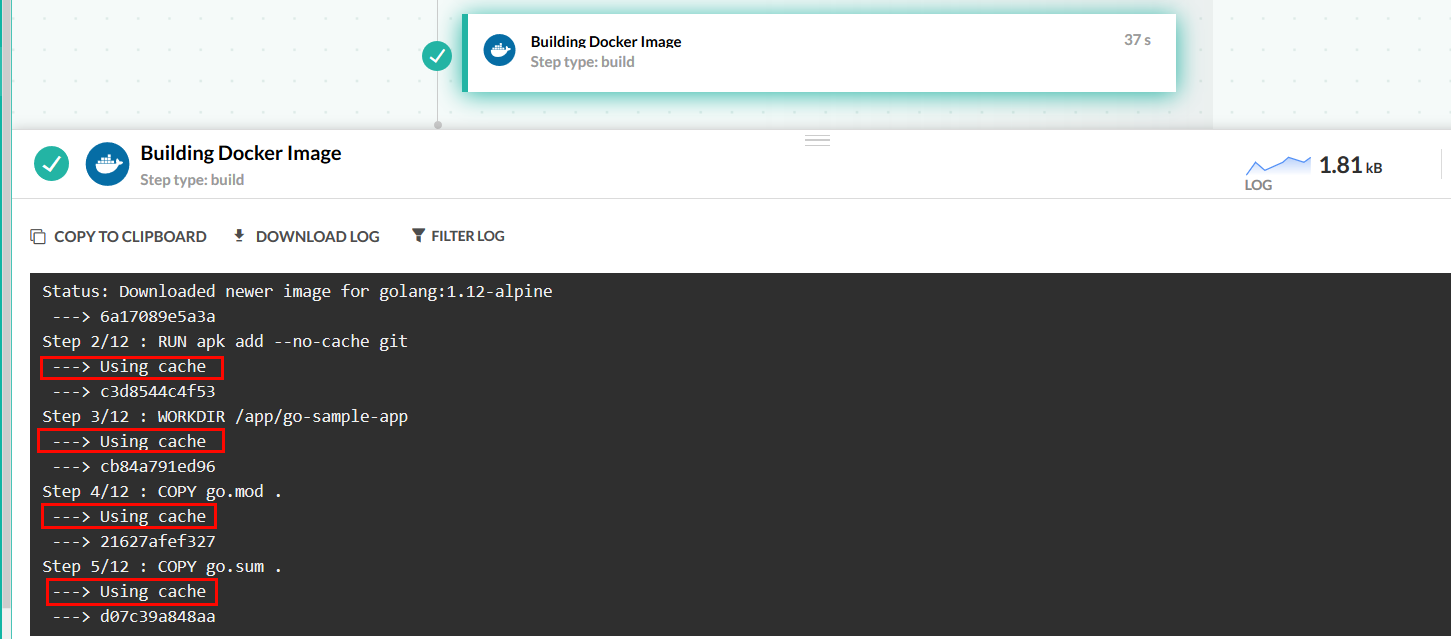Click Step 4/12 COPY go.mod line

[x=162, y=491]
